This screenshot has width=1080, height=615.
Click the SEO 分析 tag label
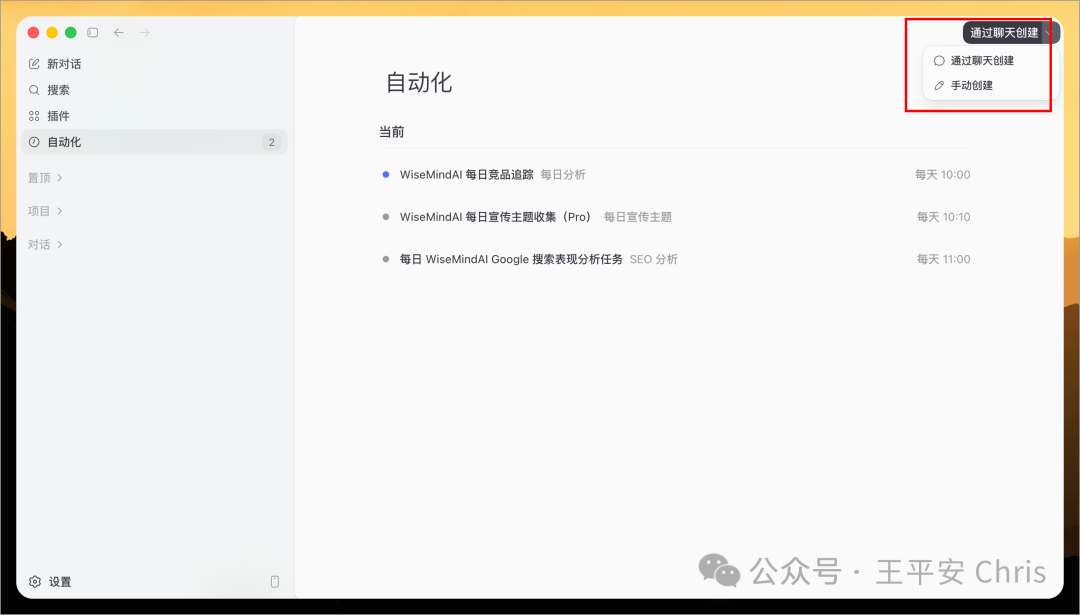(x=654, y=260)
